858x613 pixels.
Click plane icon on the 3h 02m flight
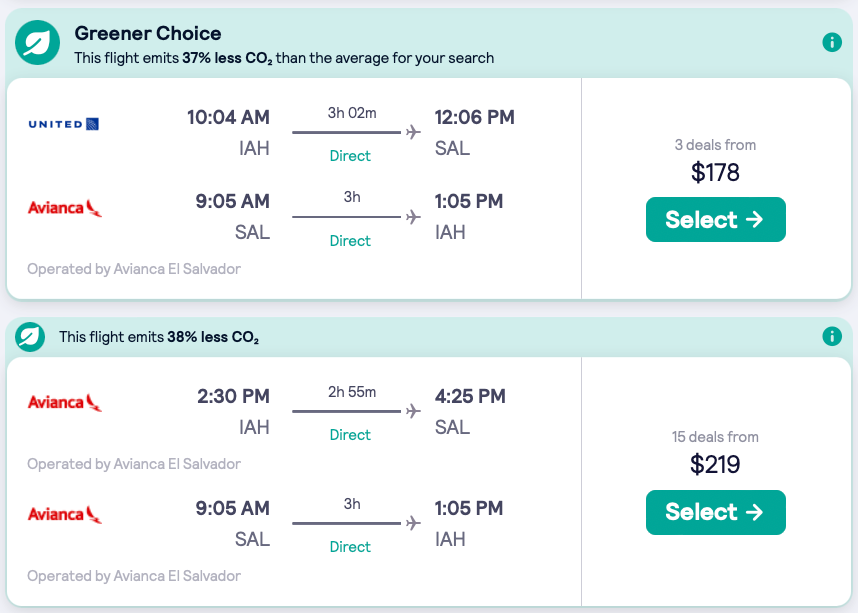pos(413,132)
